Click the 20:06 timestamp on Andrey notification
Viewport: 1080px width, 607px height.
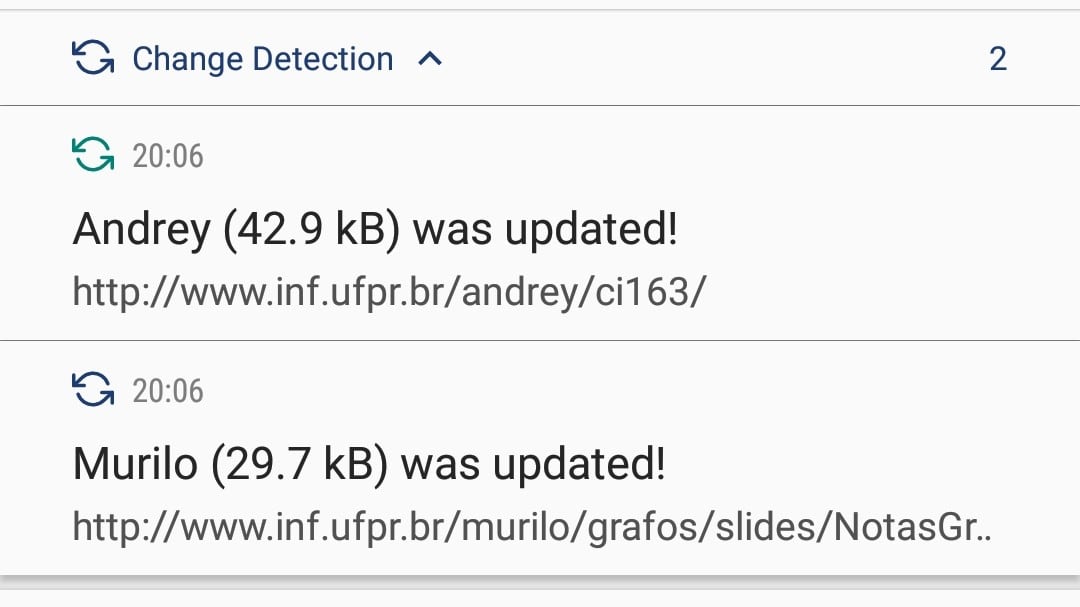click(168, 156)
